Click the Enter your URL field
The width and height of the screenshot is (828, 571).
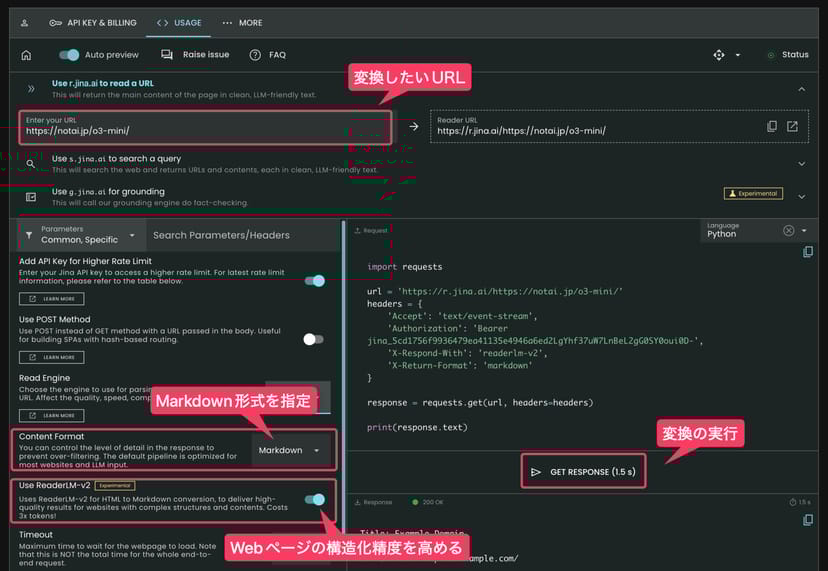(205, 127)
